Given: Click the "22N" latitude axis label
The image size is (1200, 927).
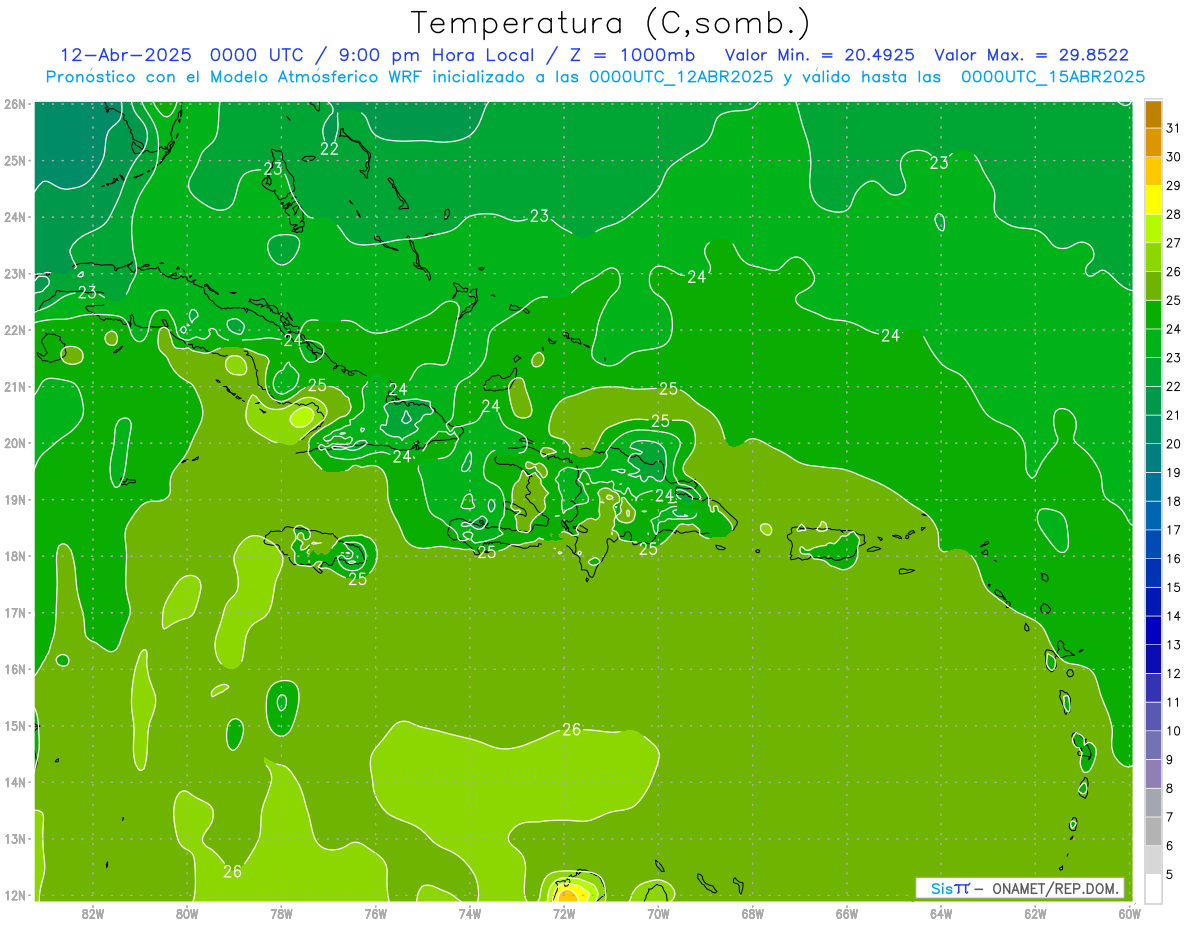Looking at the screenshot, I should pos(14,330).
